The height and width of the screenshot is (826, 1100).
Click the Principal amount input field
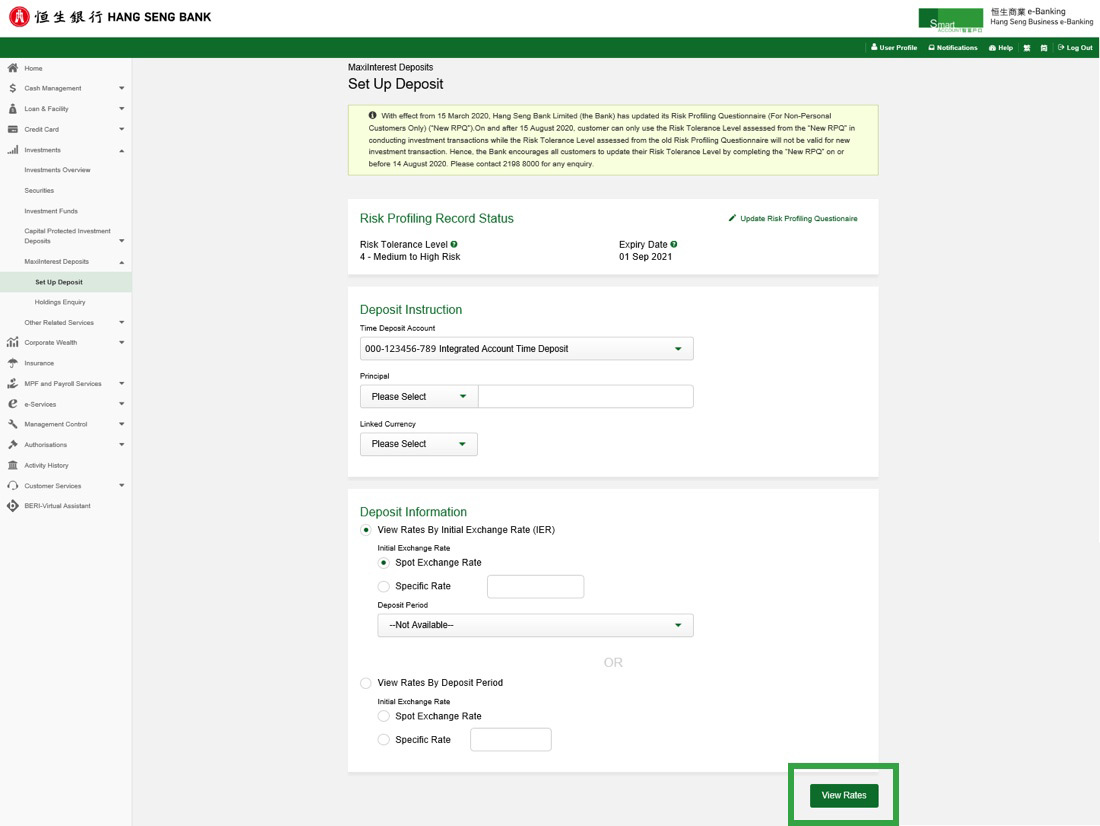click(x=585, y=397)
